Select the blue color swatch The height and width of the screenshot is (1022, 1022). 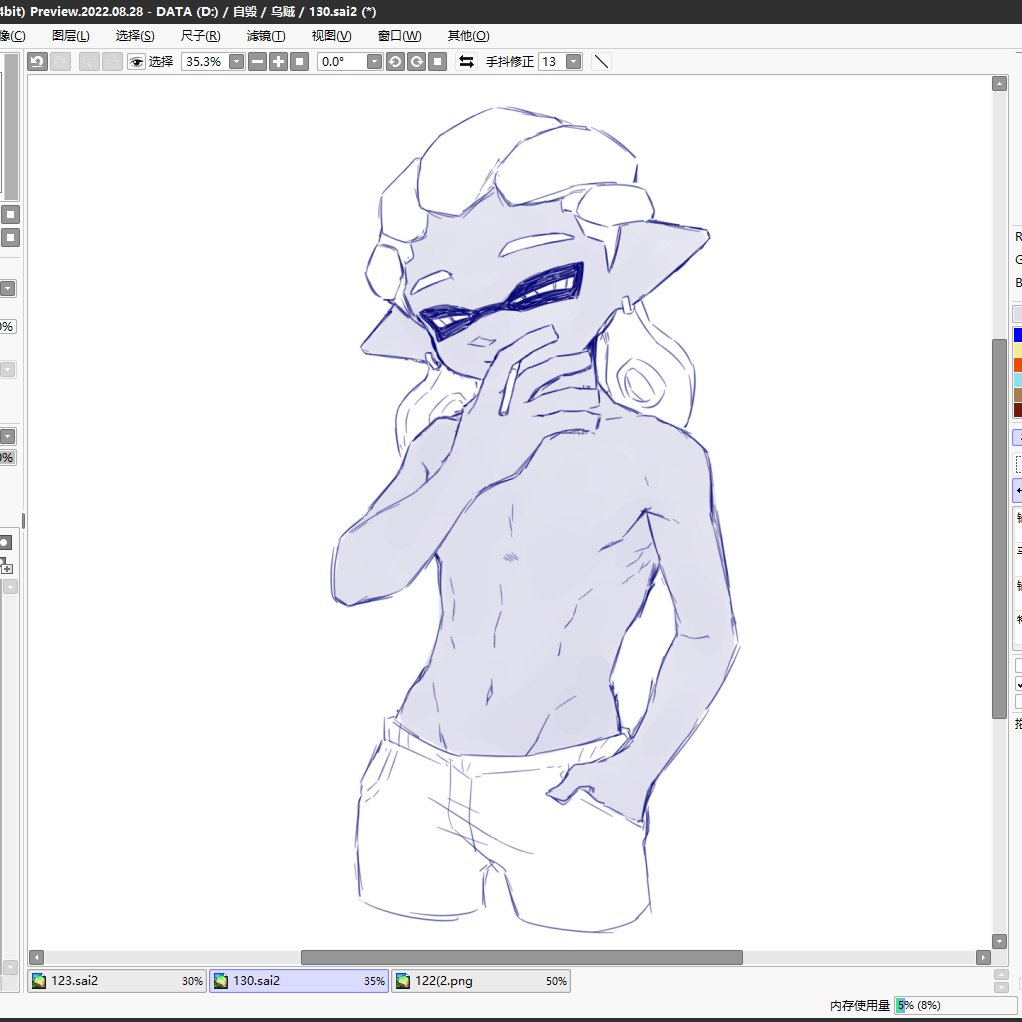coord(1017,334)
